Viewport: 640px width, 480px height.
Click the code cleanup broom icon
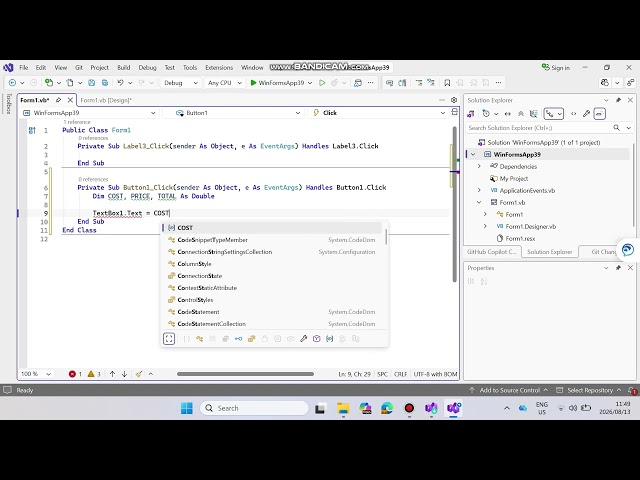tap(139, 374)
